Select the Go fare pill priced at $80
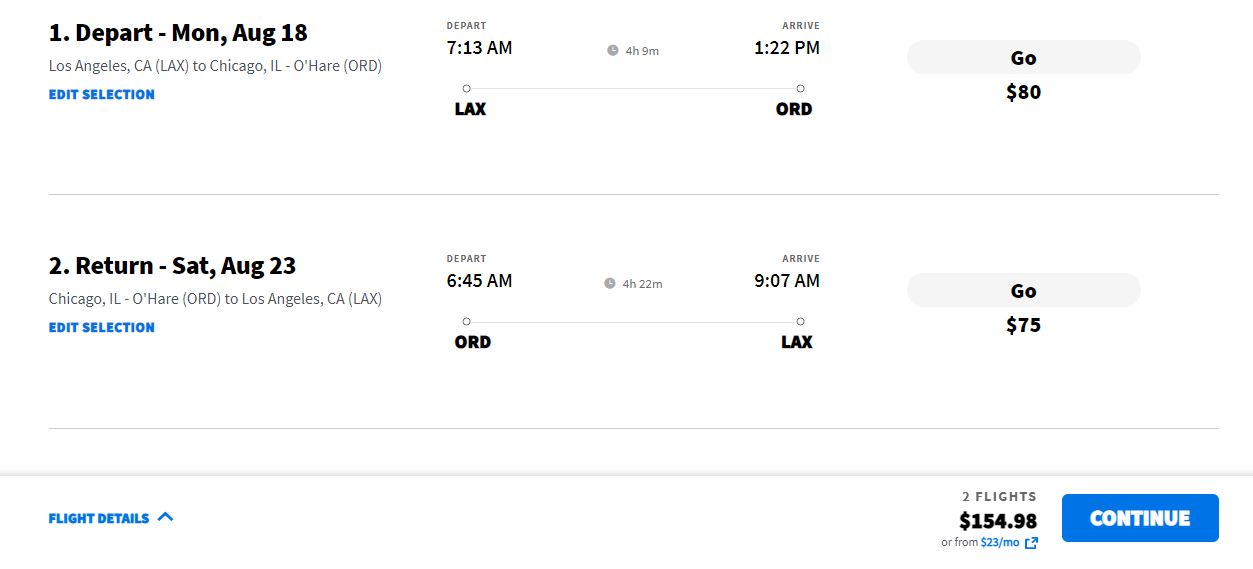Image resolution: width=1253 pixels, height=569 pixels. [x=1023, y=57]
